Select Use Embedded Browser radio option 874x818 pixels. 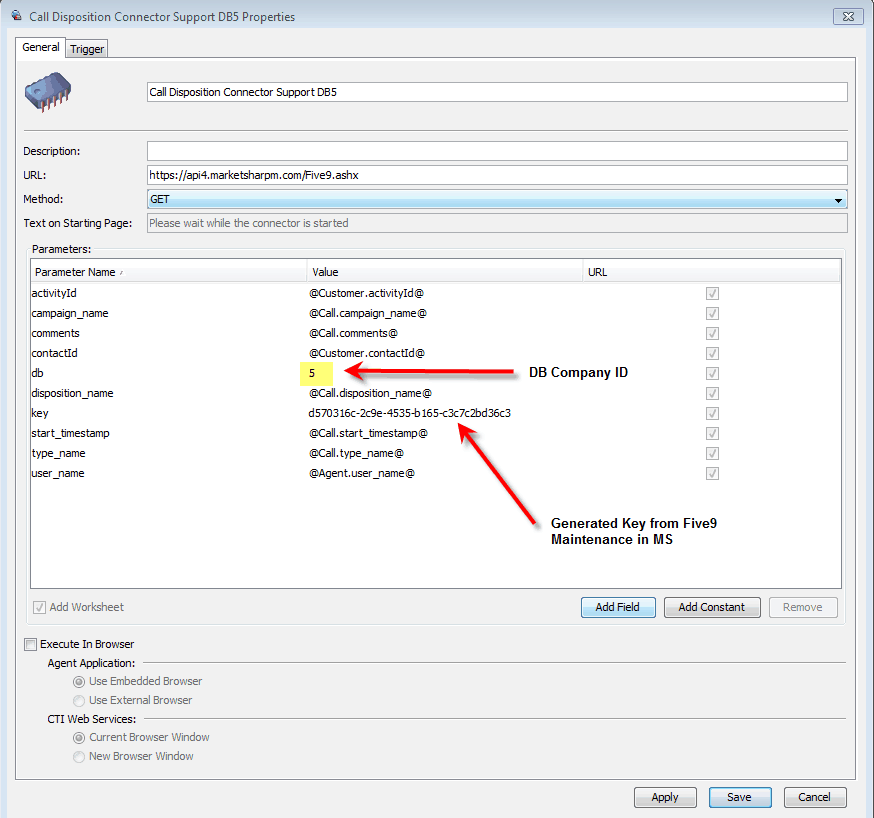point(79,682)
